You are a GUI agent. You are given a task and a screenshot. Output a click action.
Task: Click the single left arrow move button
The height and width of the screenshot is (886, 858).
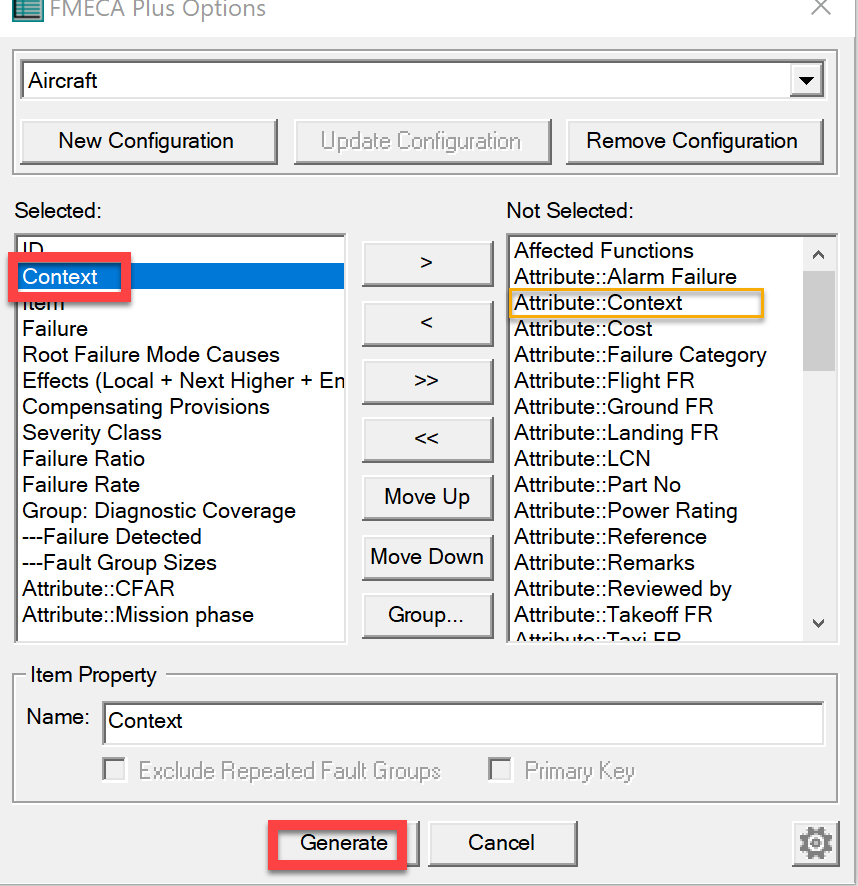427,322
